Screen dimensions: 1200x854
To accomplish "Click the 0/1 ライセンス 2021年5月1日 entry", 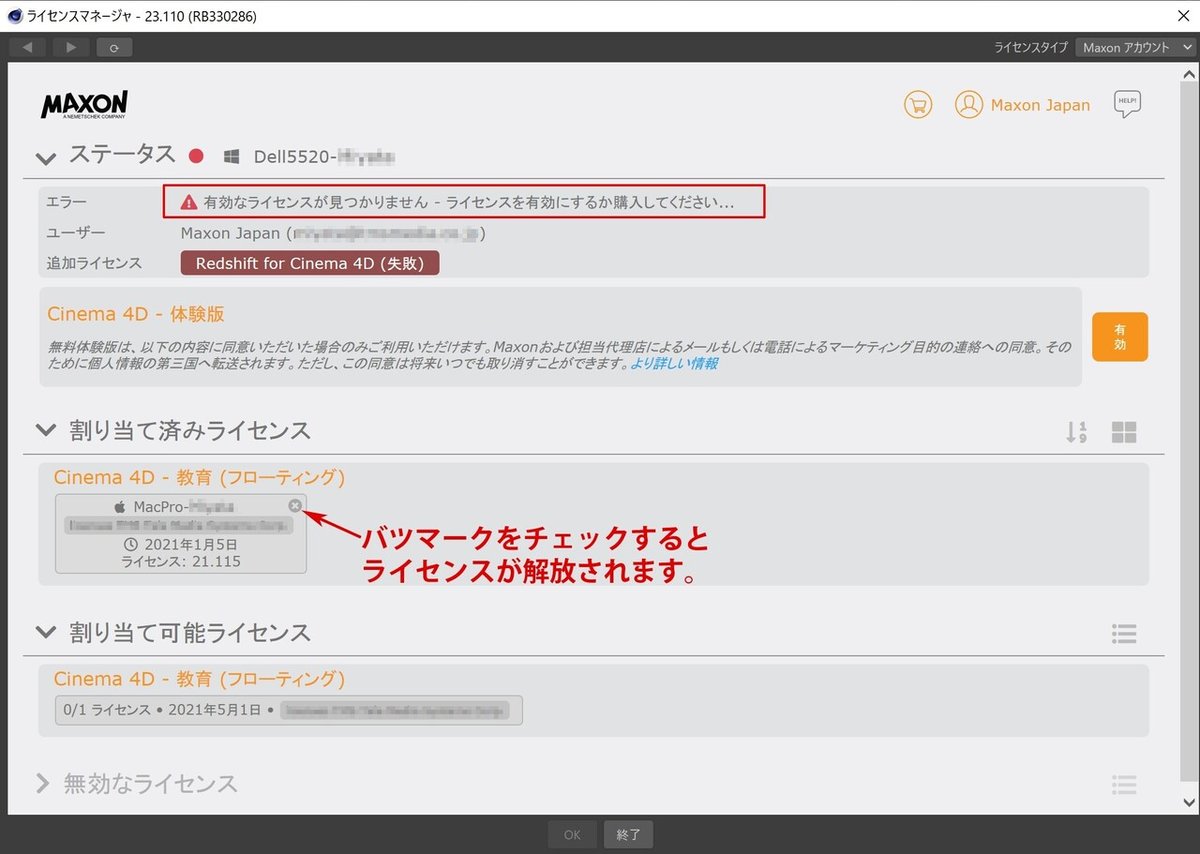I will [x=289, y=710].
